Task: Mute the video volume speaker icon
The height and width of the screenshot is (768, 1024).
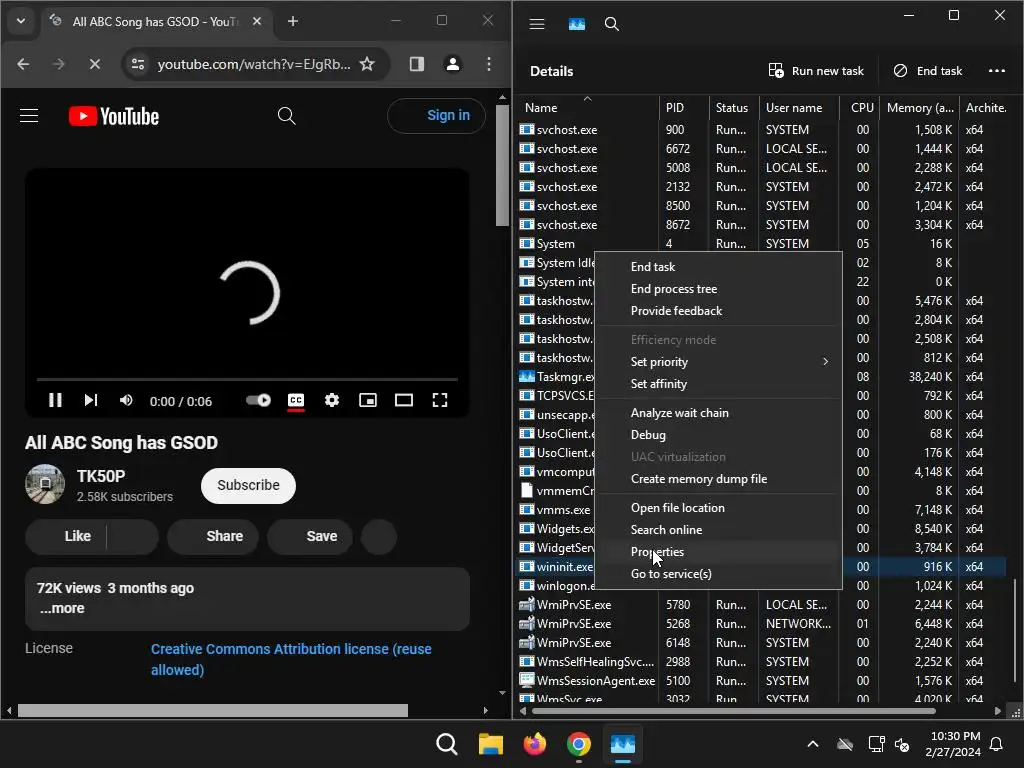Action: [126, 400]
